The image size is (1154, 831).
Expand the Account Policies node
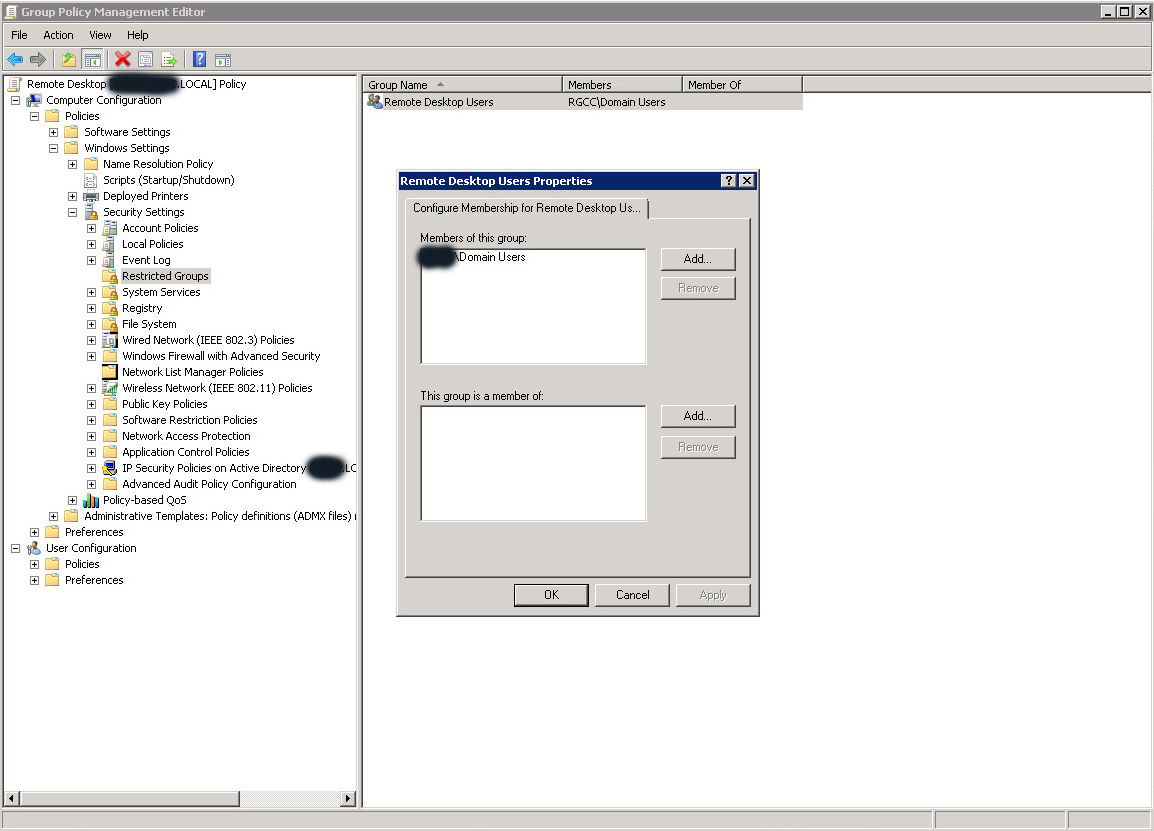coord(91,228)
